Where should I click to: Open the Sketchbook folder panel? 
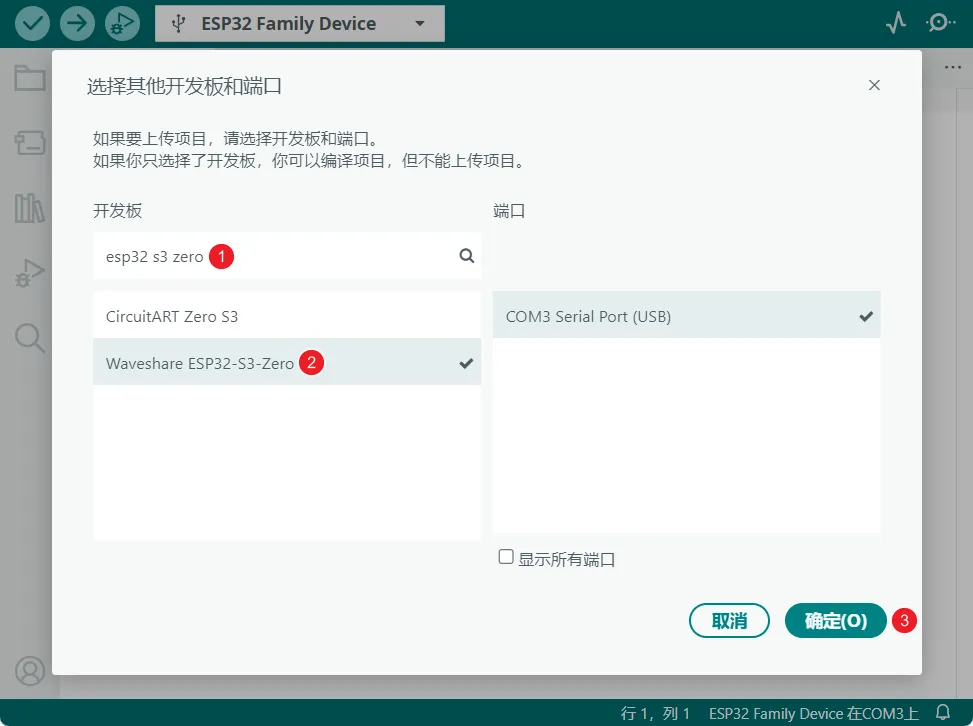pos(29,78)
